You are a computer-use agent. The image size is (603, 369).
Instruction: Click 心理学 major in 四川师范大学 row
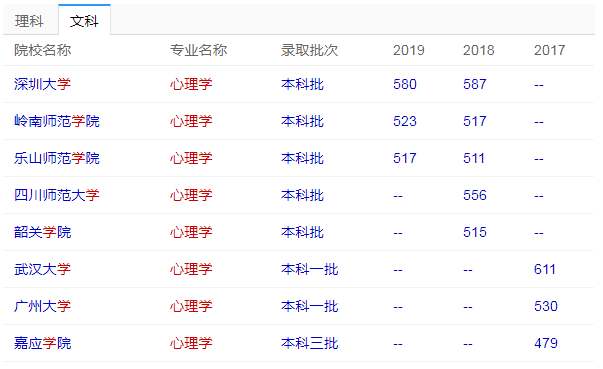pyautogui.click(x=191, y=195)
